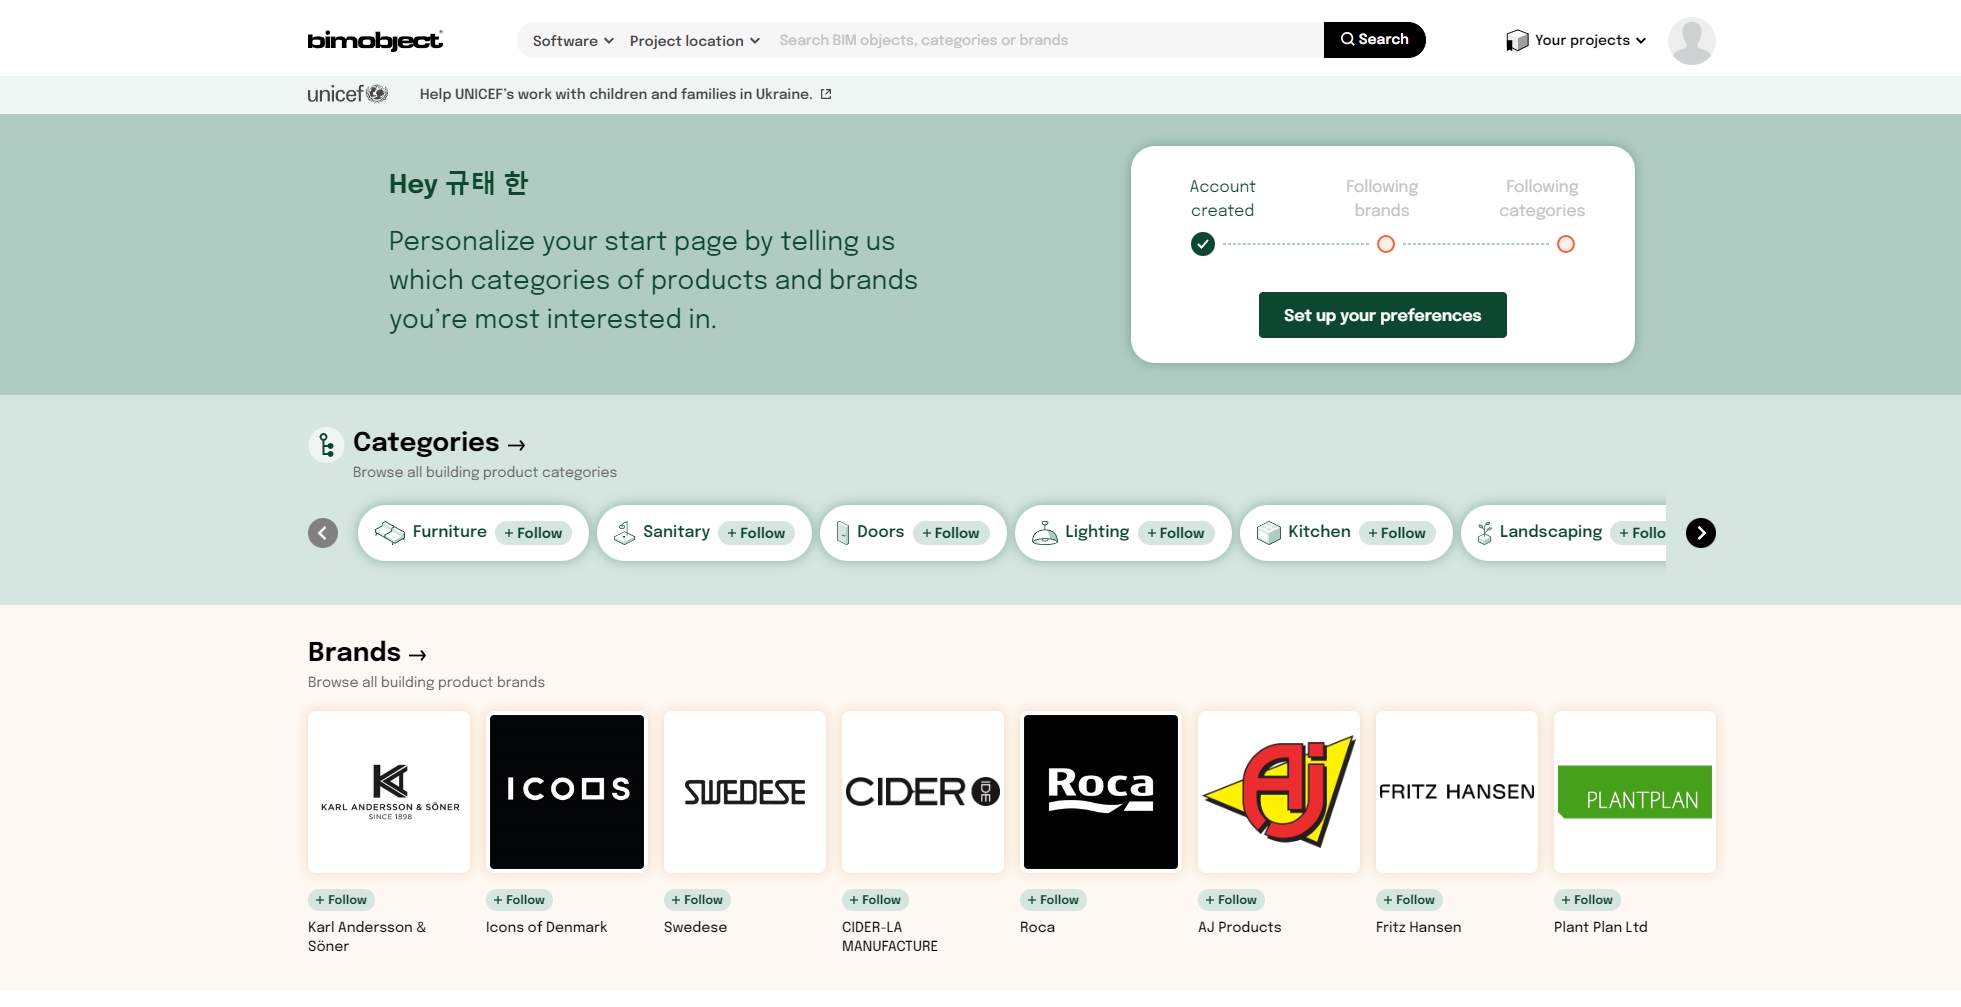Image resolution: width=1961 pixels, height=1007 pixels.
Task: Open Doors category name
Action: tap(880, 532)
